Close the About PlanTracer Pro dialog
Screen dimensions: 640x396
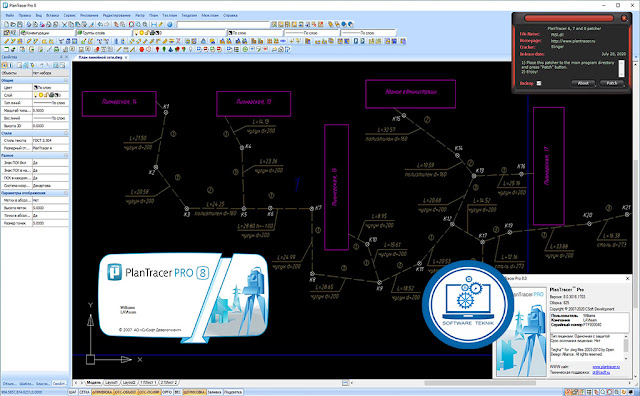[x=627, y=278]
